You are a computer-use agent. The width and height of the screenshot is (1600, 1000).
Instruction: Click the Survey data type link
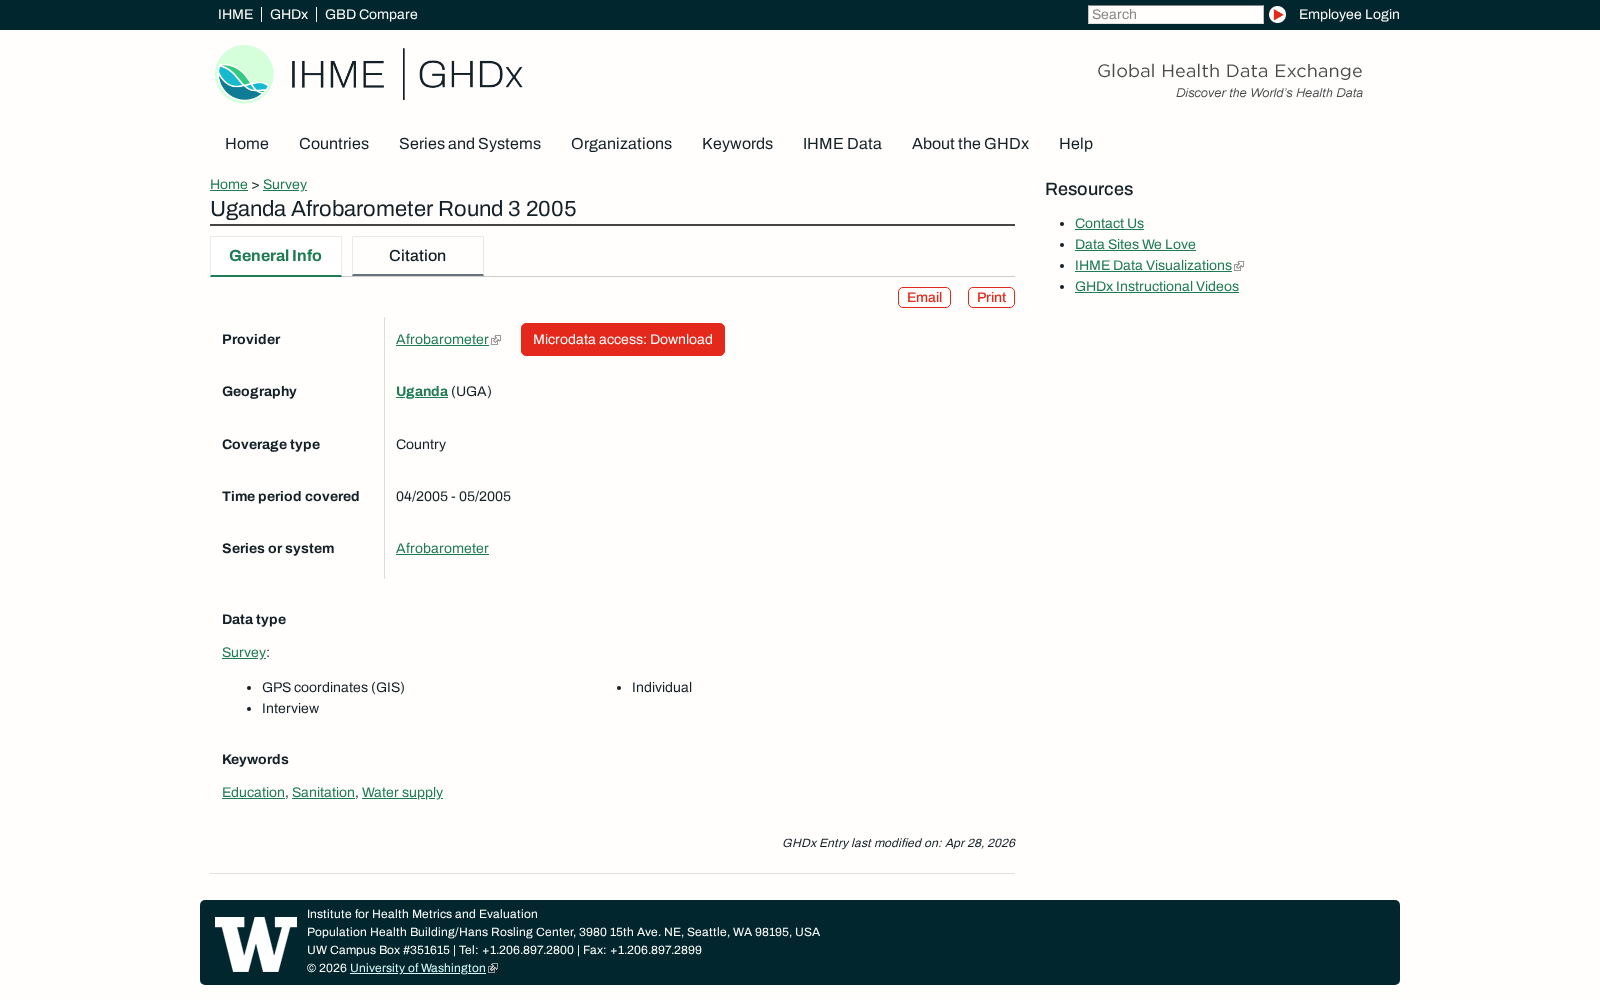pos(244,652)
